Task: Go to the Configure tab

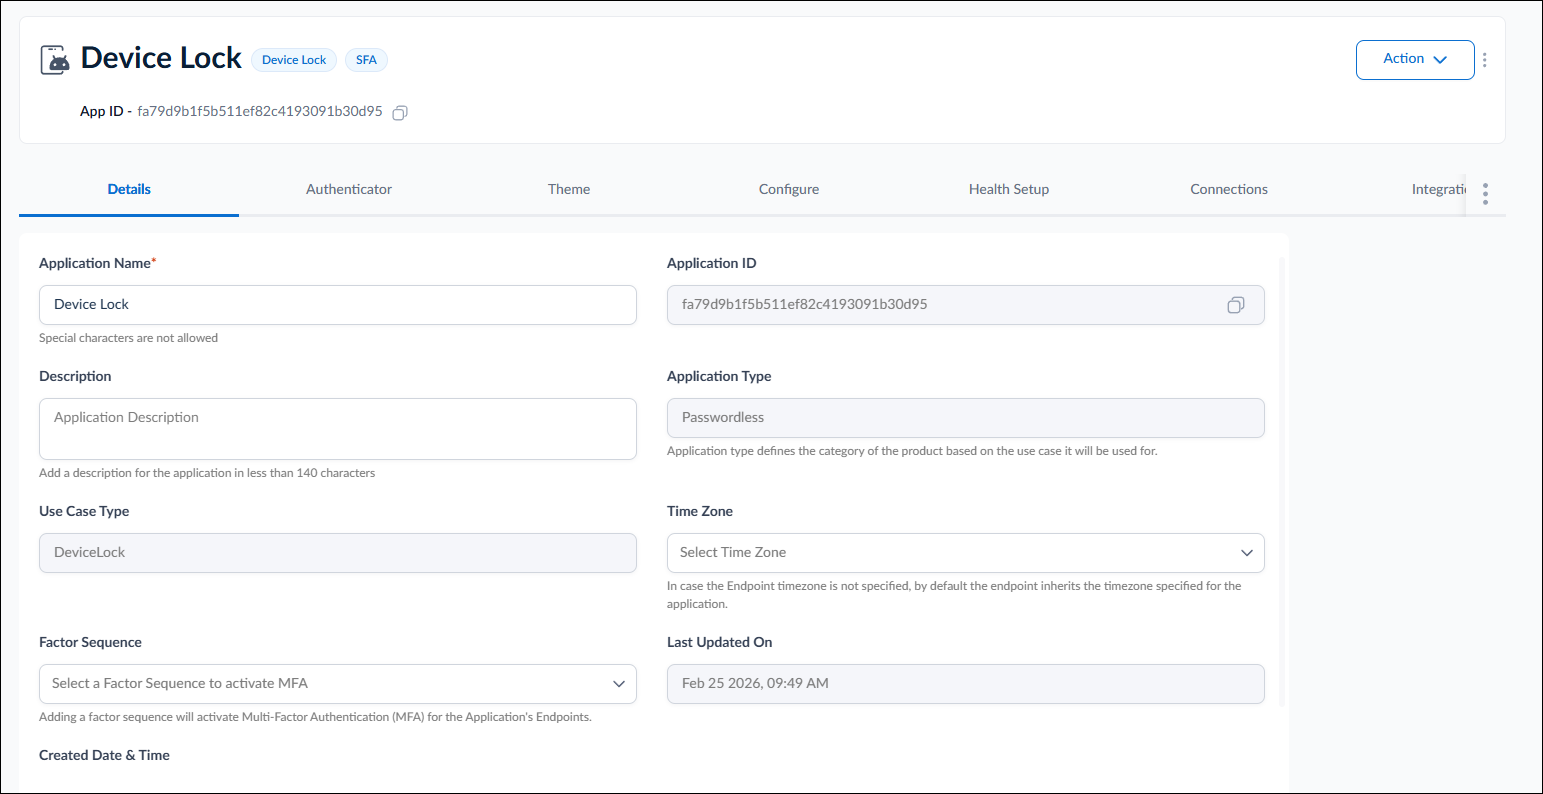Action: click(789, 190)
